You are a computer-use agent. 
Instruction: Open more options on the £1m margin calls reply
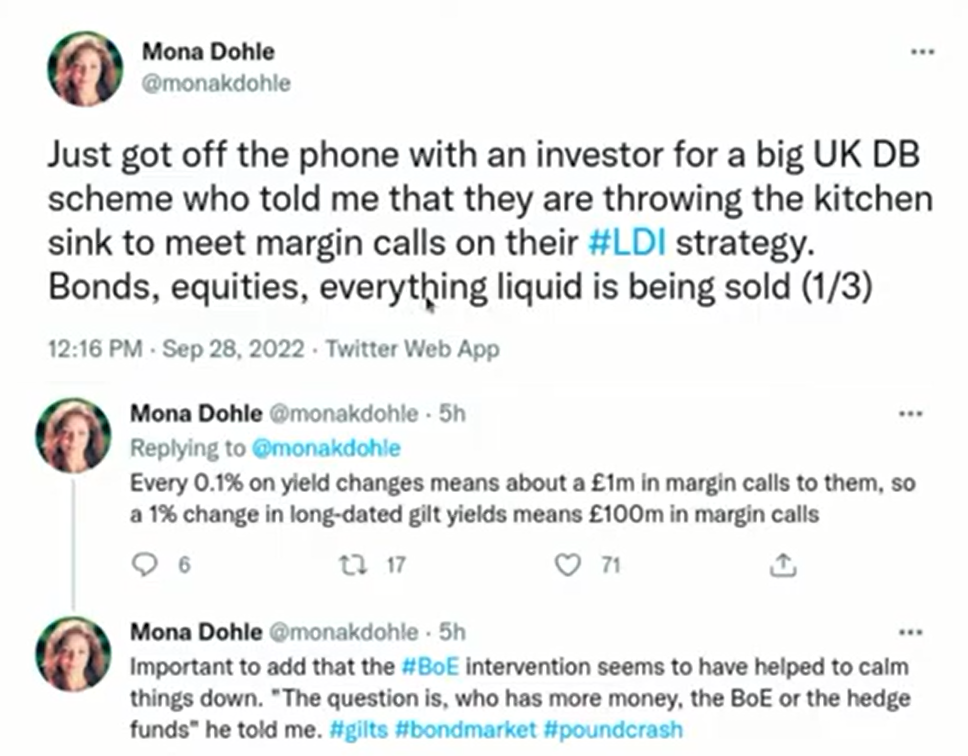point(911,414)
